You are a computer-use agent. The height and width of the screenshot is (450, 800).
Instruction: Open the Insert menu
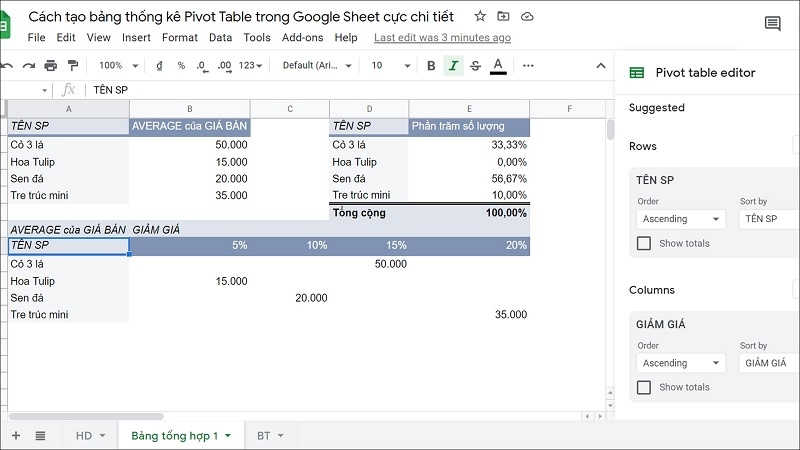click(136, 37)
